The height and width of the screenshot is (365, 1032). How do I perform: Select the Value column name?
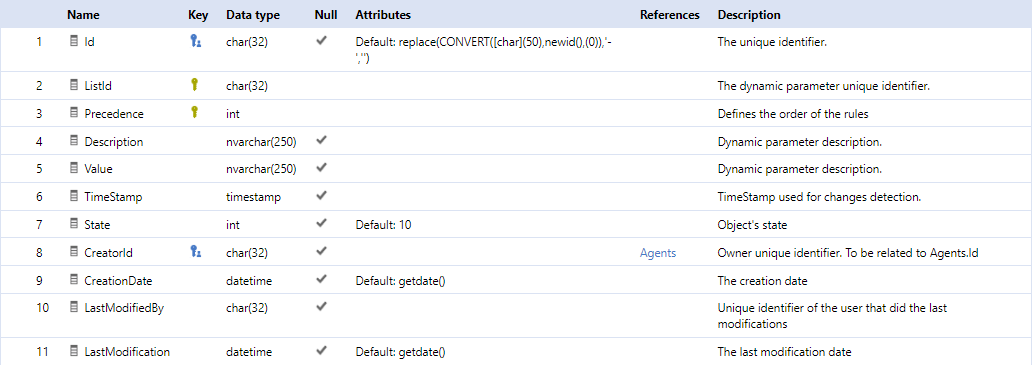[99, 169]
